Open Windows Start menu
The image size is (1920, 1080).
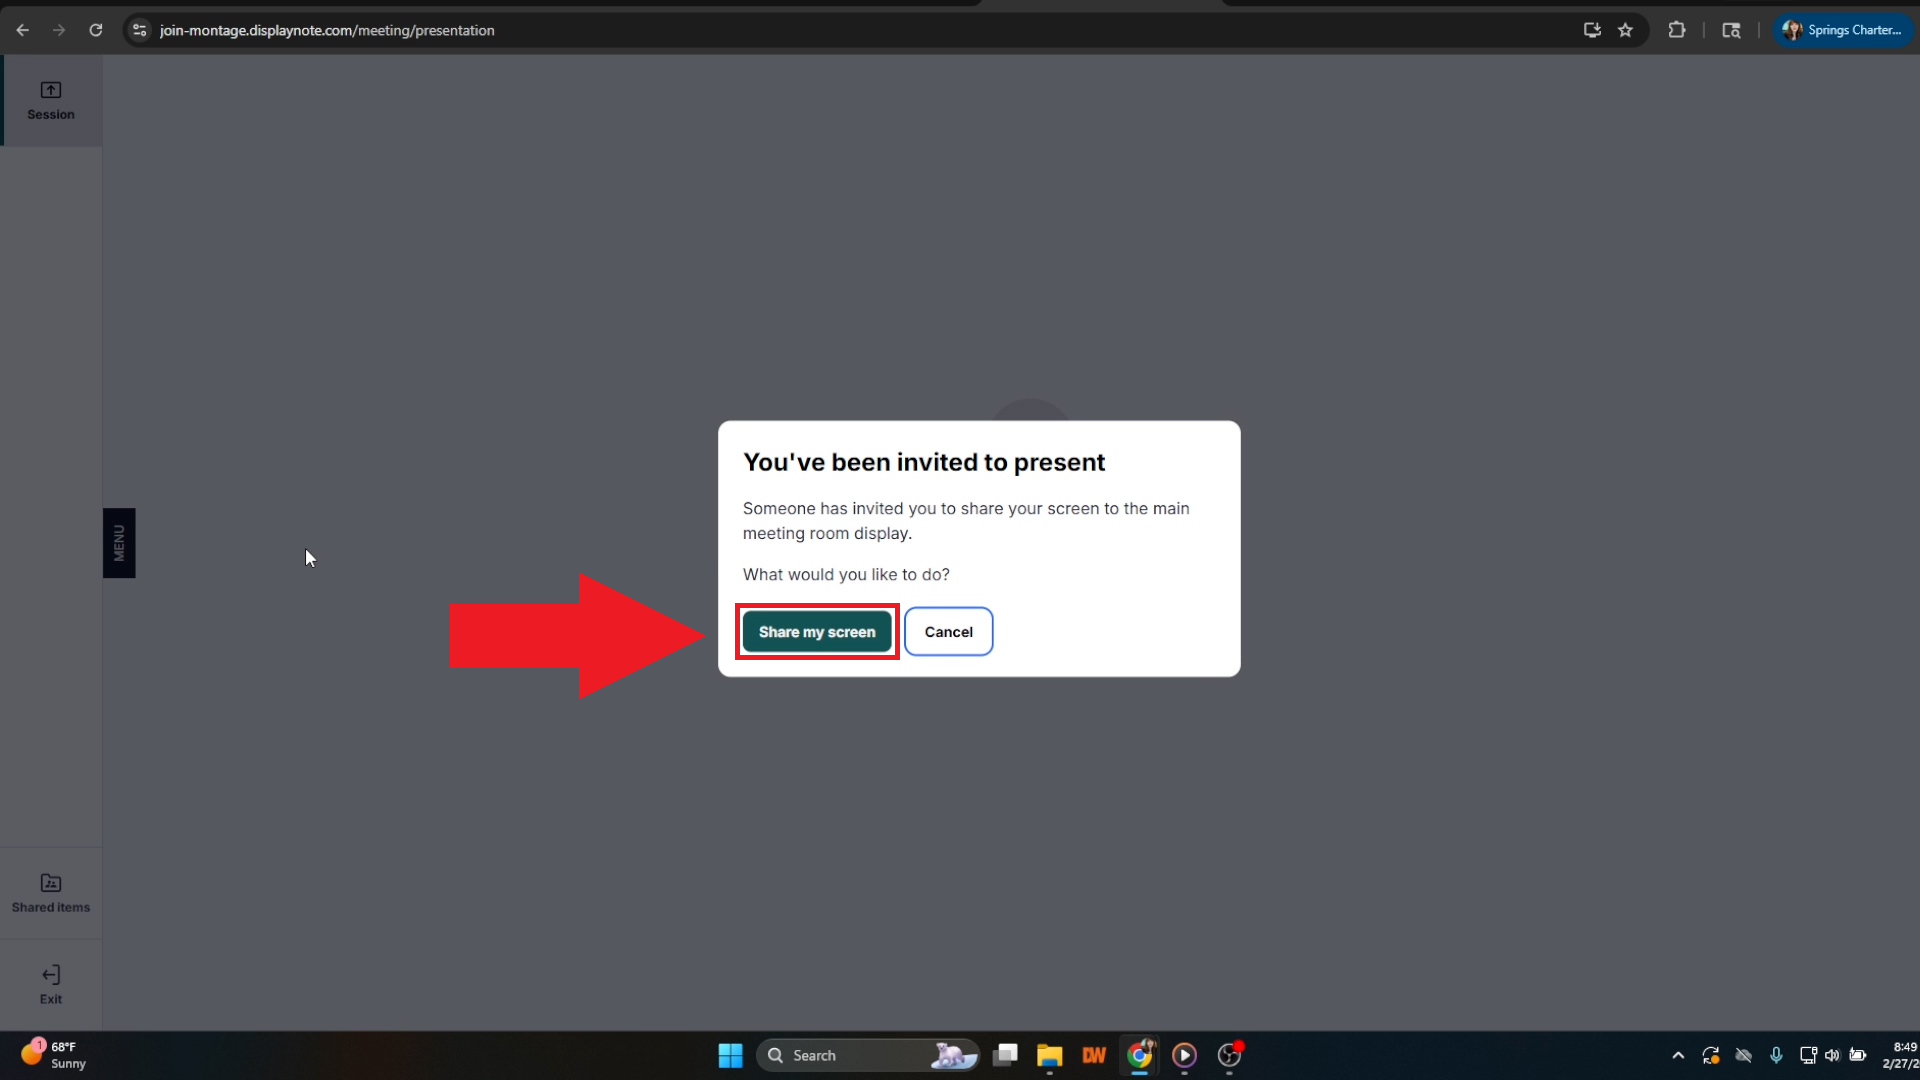[x=730, y=1055]
